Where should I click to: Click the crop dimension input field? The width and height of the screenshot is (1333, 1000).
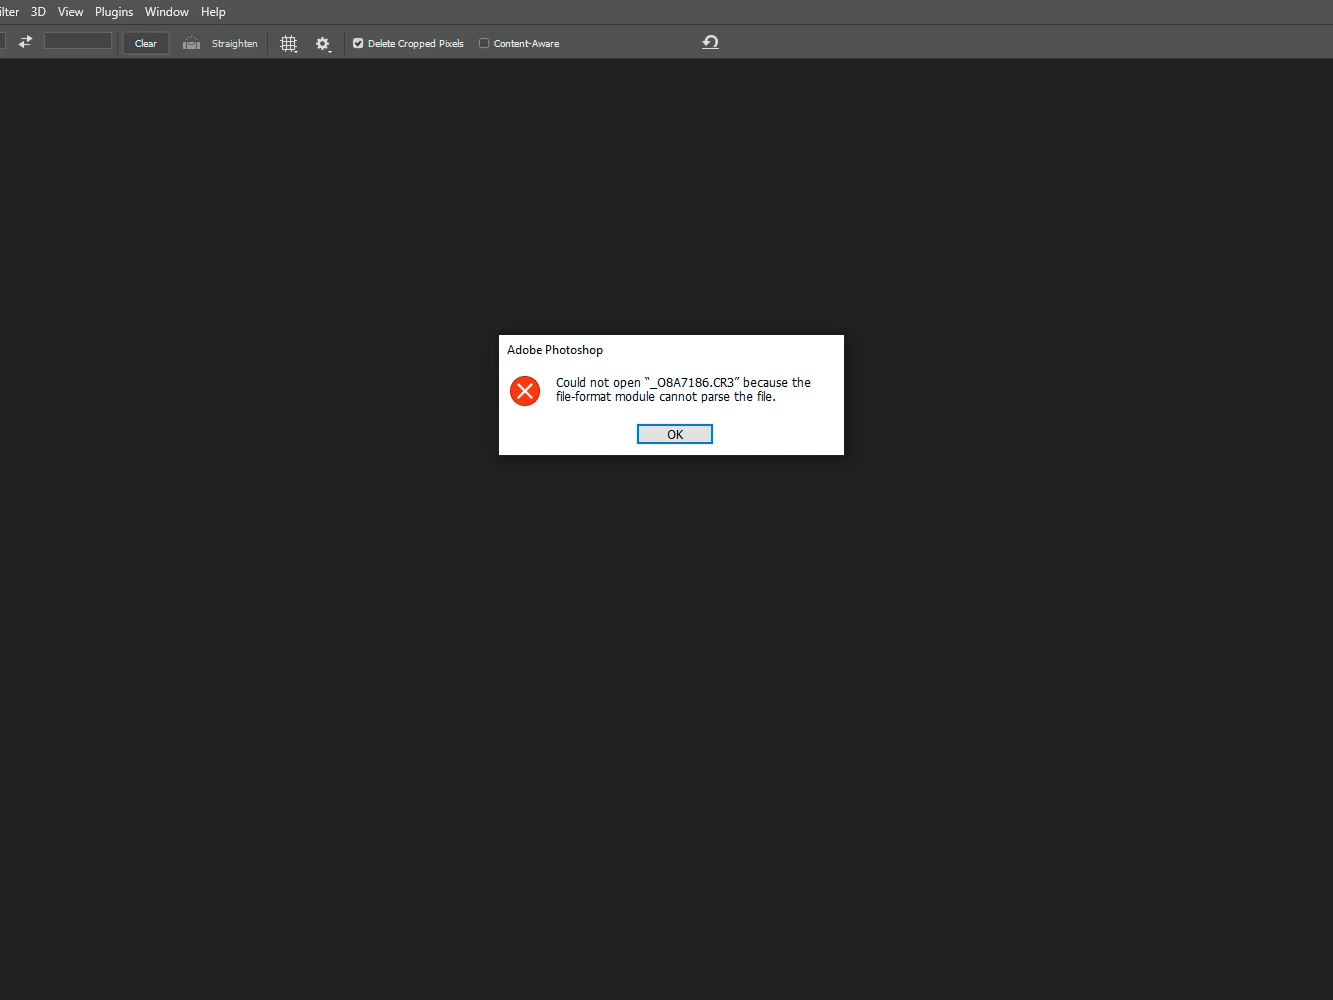tap(78, 41)
